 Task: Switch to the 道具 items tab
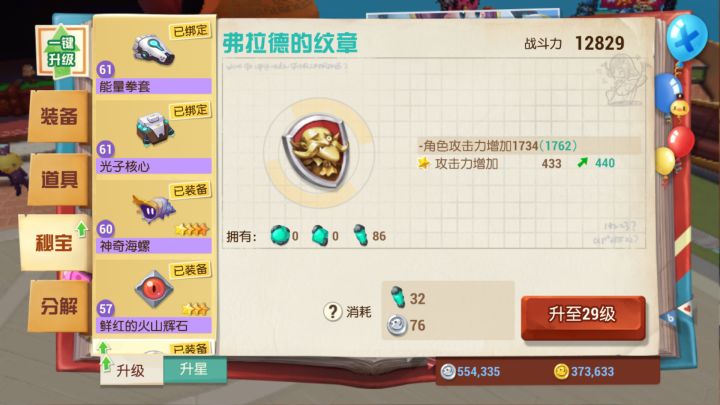(x=58, y=180)
